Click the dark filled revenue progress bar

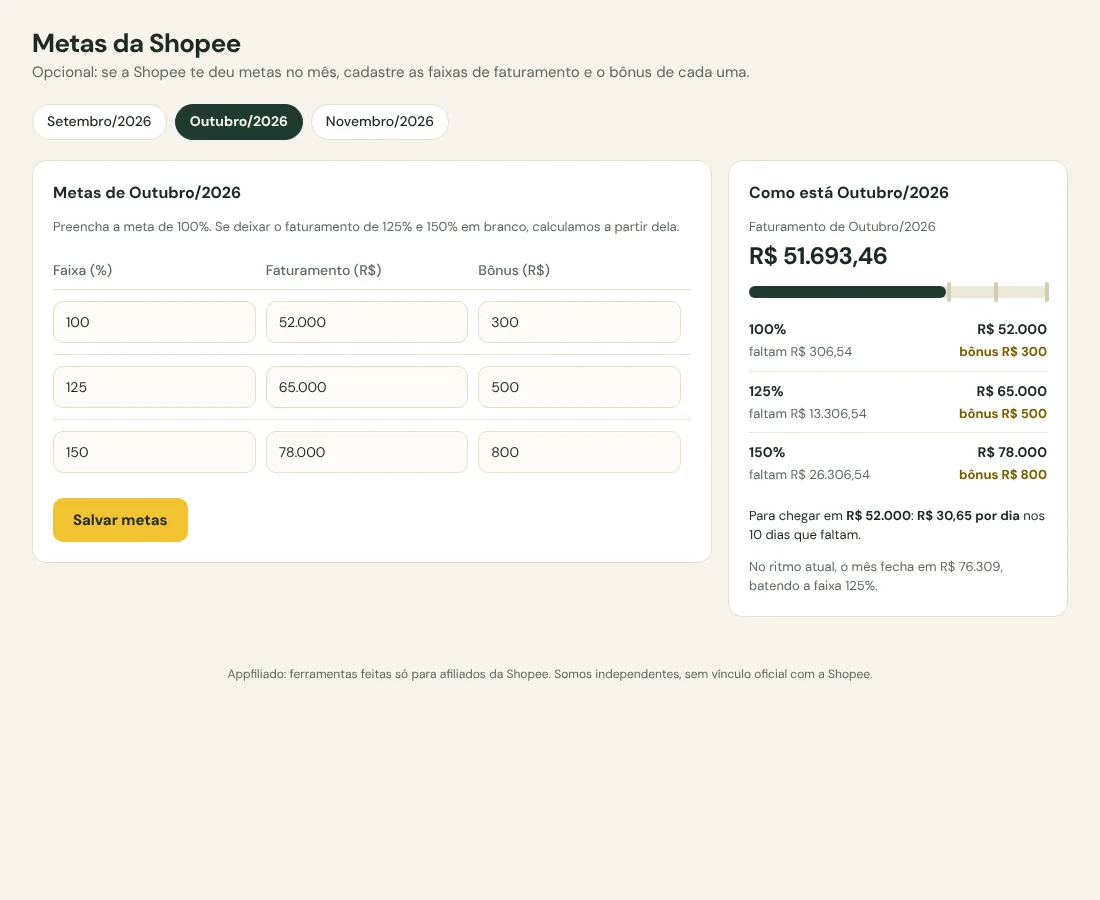[847, 292]
